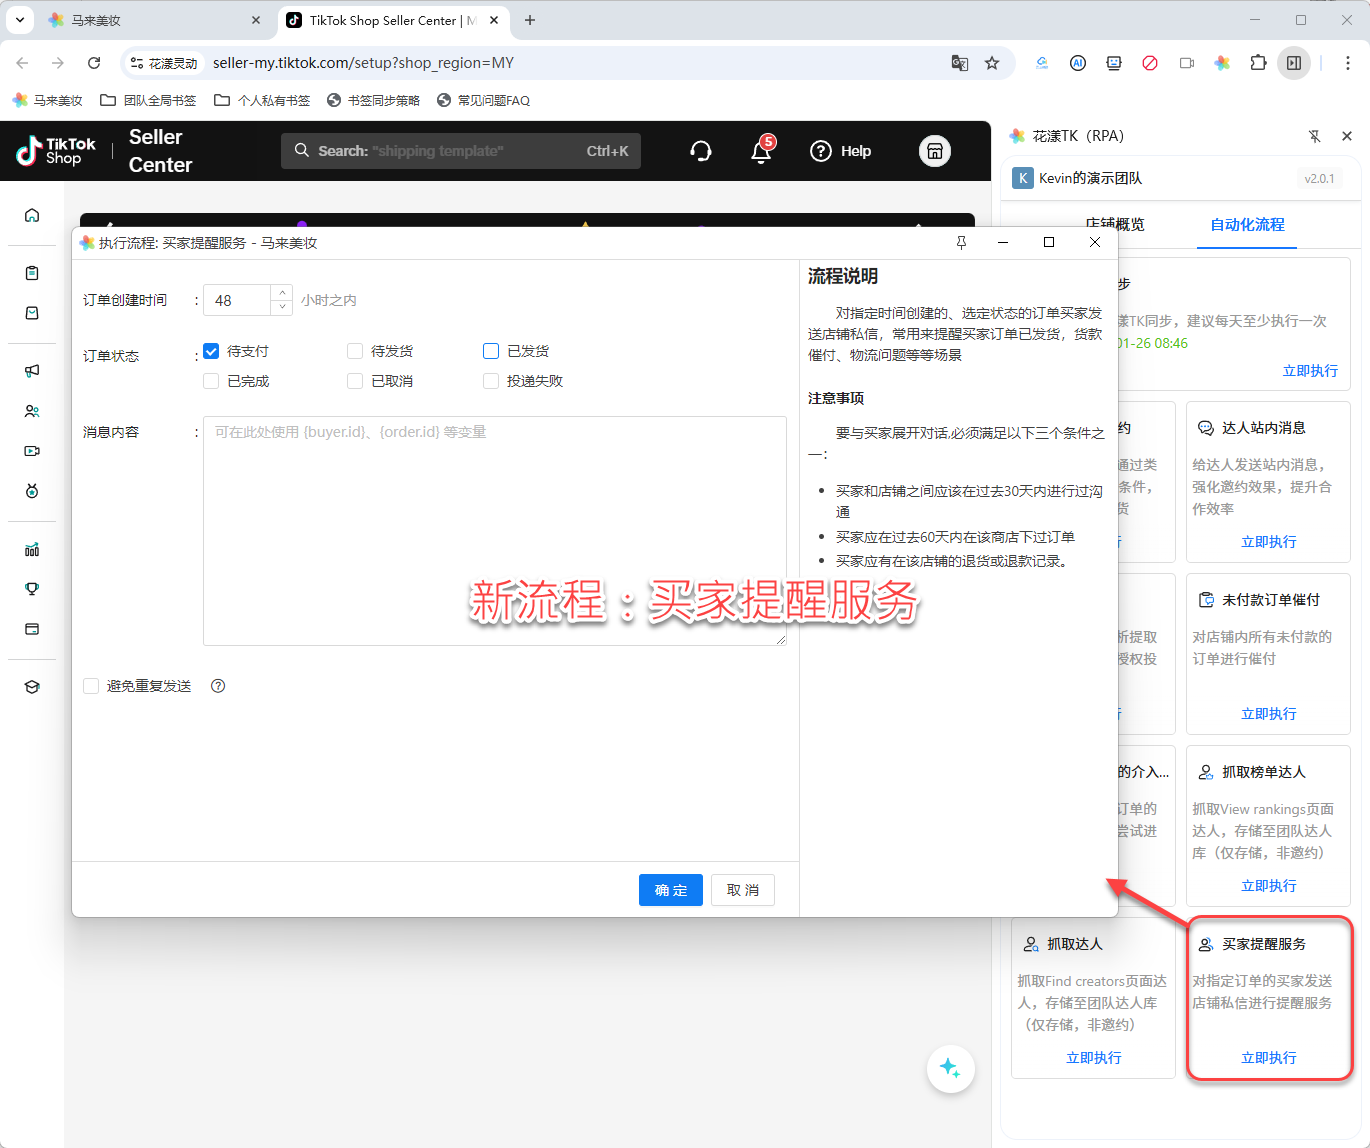Click the floating sparkle assistant button
Image resolution: width=1370 pixels, height=1148 pixels.
click(x=950, y=1068)
